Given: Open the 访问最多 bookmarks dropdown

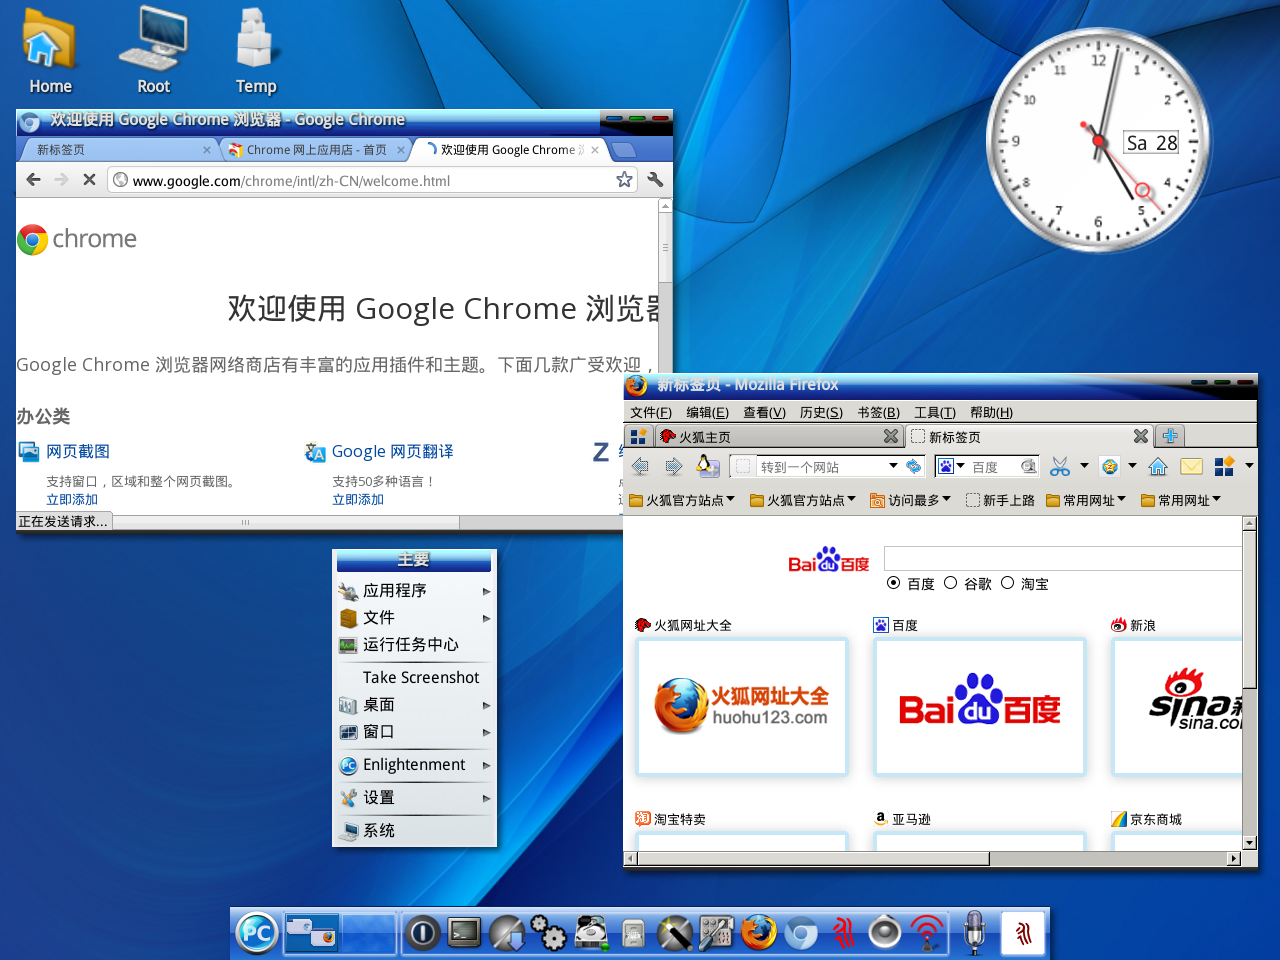Looking at the screenshot, I should (910, 500).
